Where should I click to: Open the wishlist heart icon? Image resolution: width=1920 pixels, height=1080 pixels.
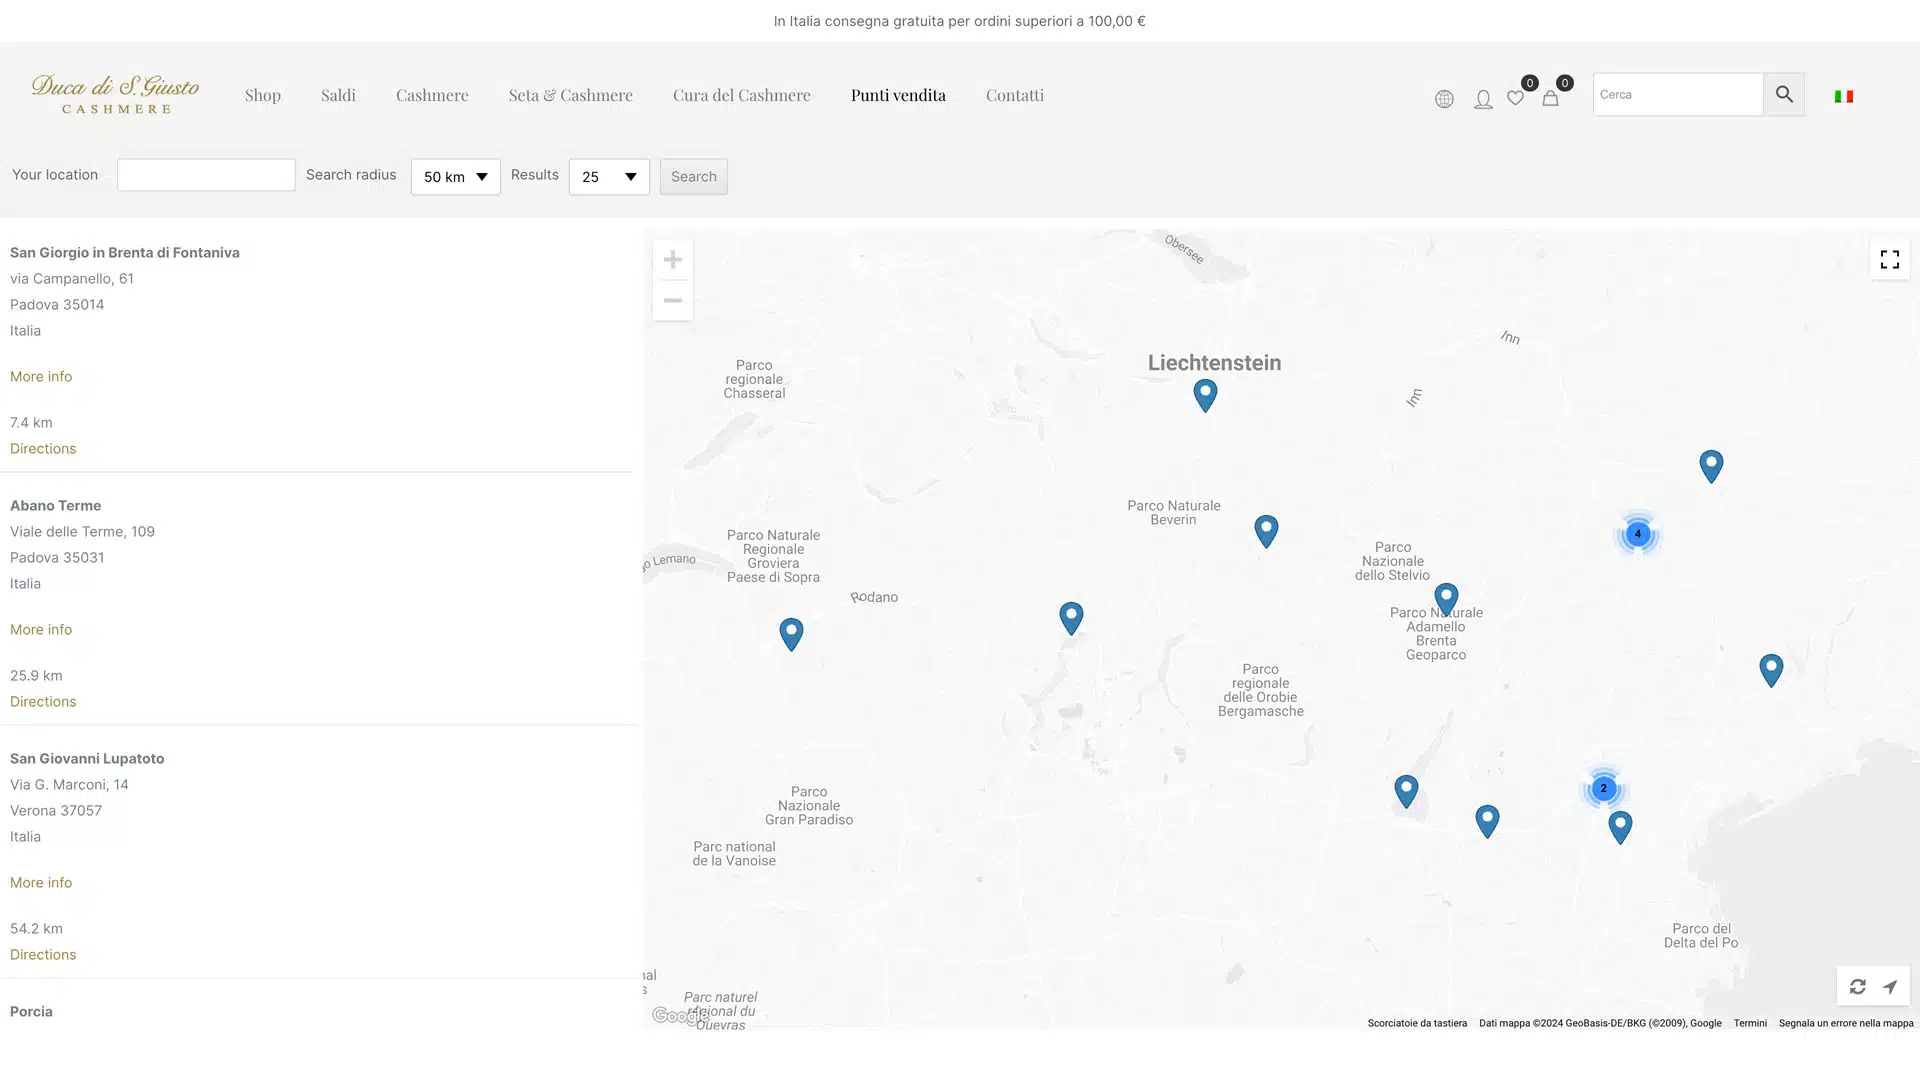[x=1516, y=98]
